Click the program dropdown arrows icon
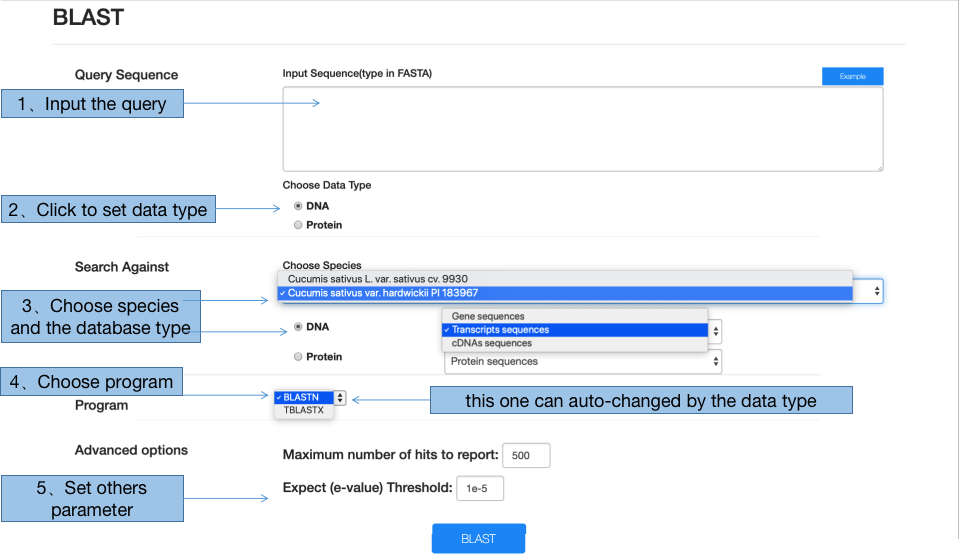The width and height of the screenshot is (959, 557). pos(340,397)
